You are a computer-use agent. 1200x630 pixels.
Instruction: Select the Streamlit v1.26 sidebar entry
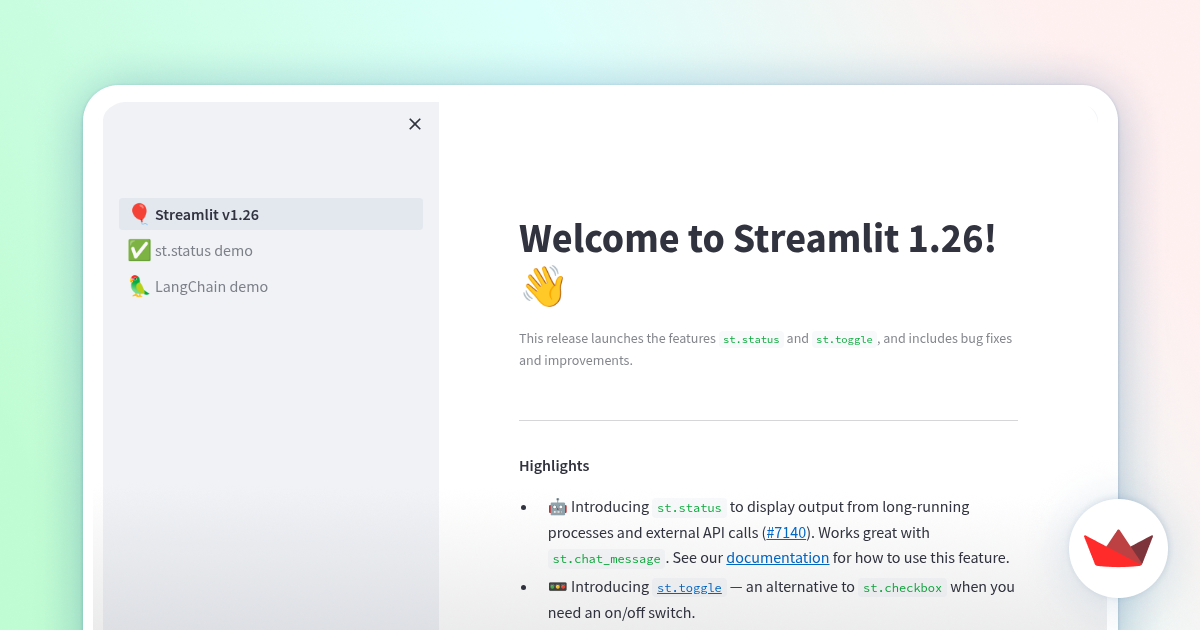207,213
